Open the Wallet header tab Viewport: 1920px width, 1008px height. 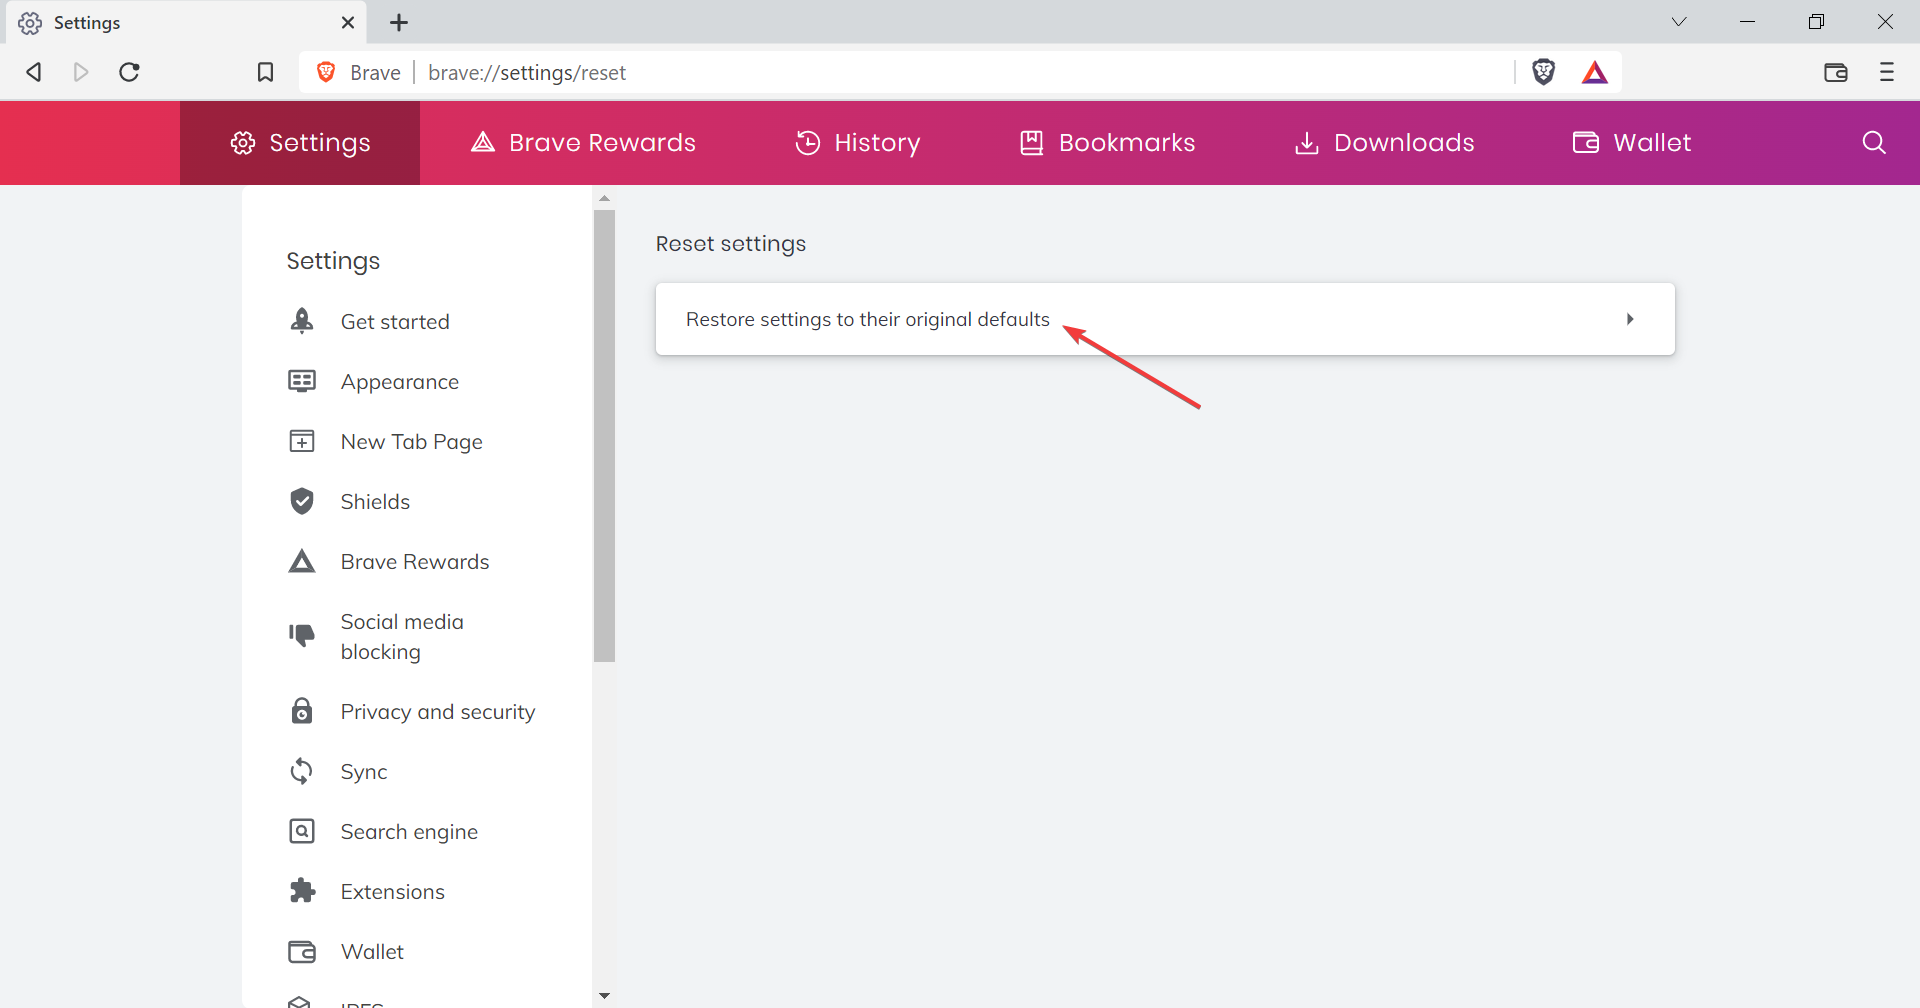1632,143
